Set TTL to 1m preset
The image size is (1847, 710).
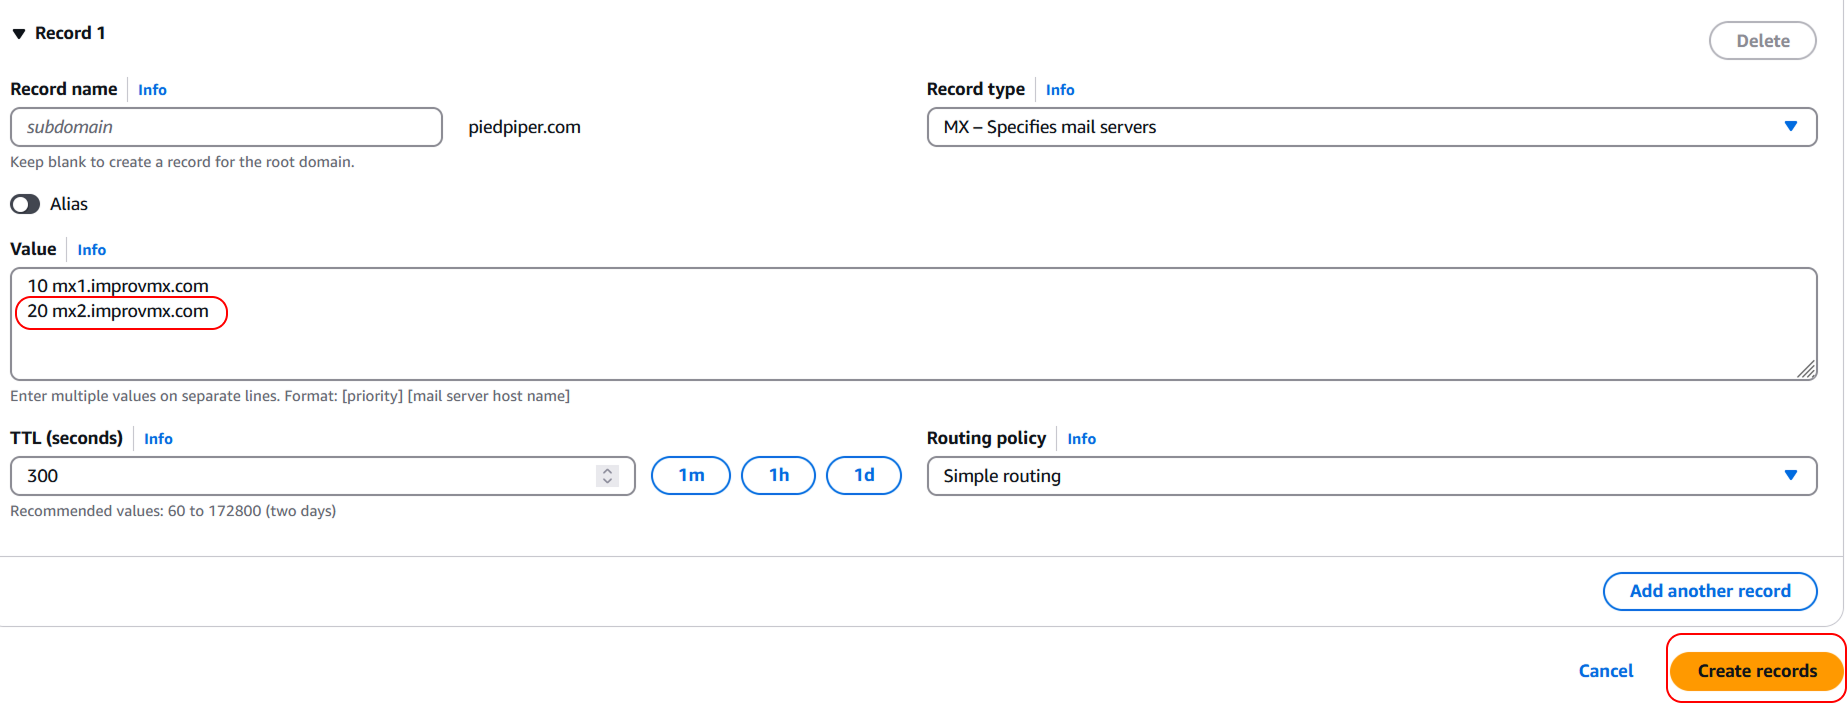[x=691, y=475]
